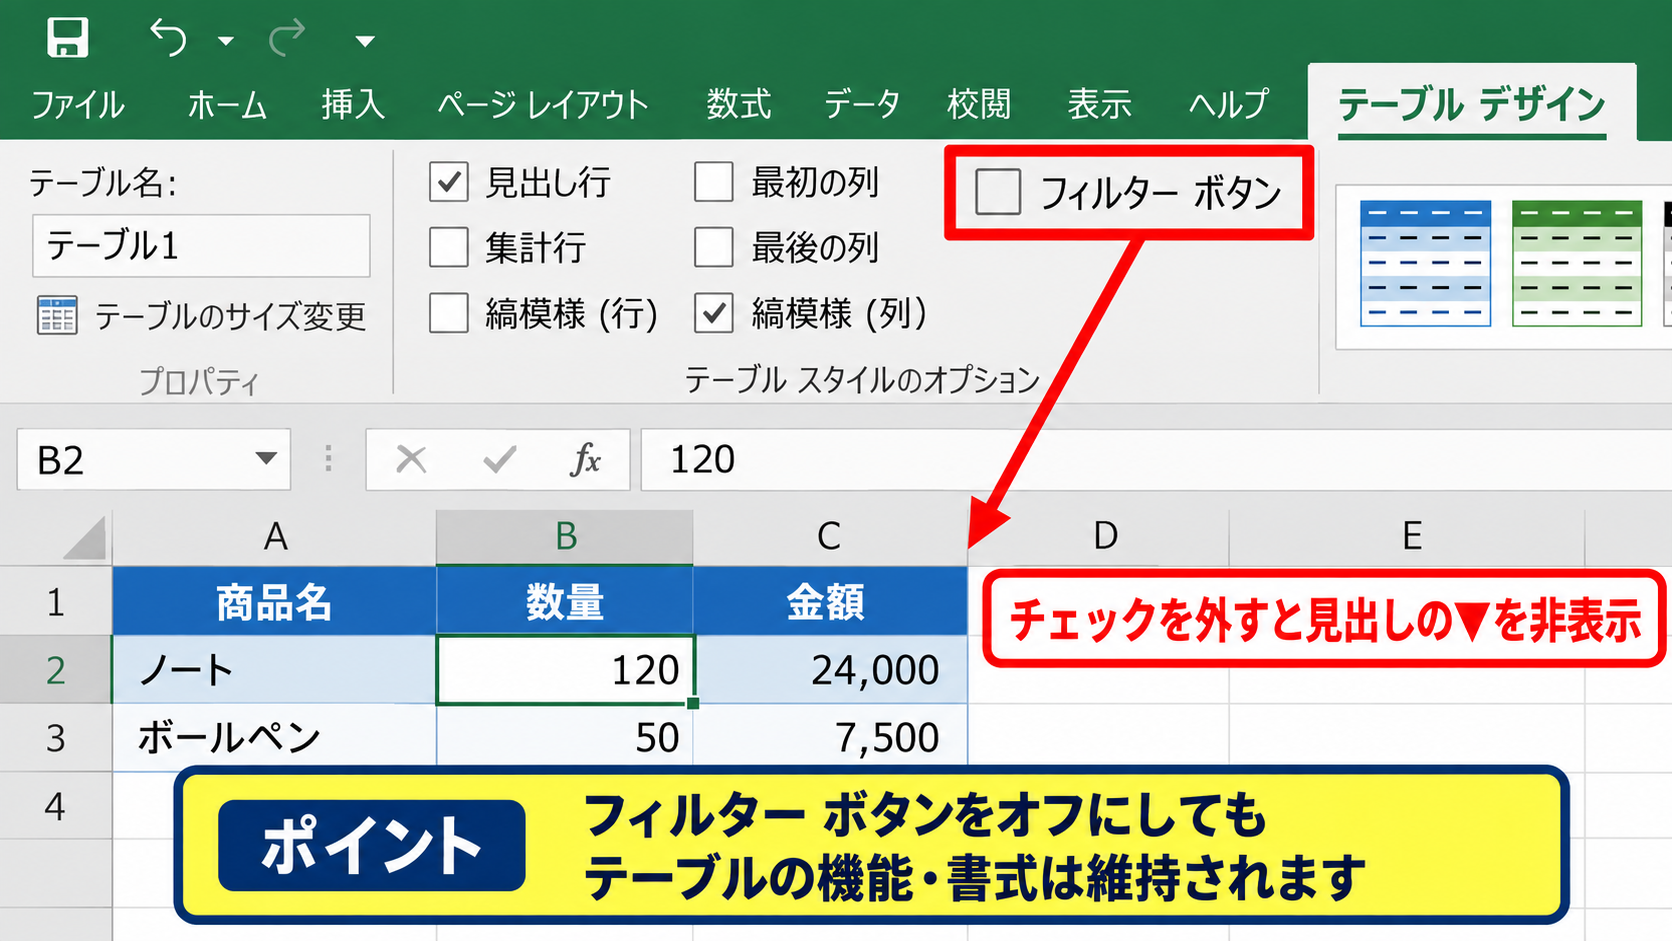Click the Select All corner triangle
The width and height of the screenshot is (1672, 941).
point(85,538)
